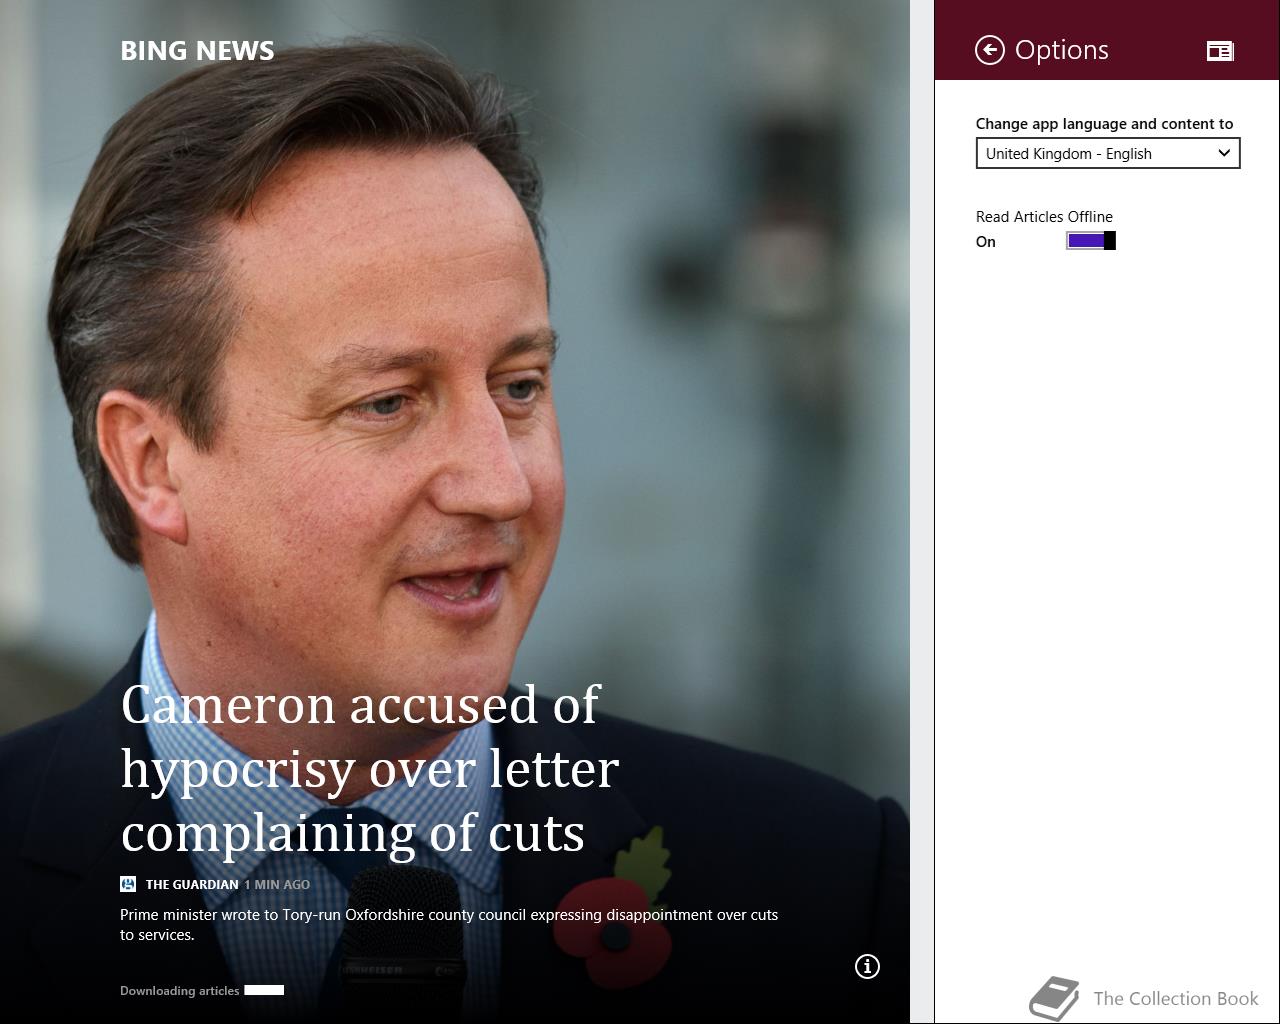Click the article summary about Oxfordshire council

(x=449, y=924)
